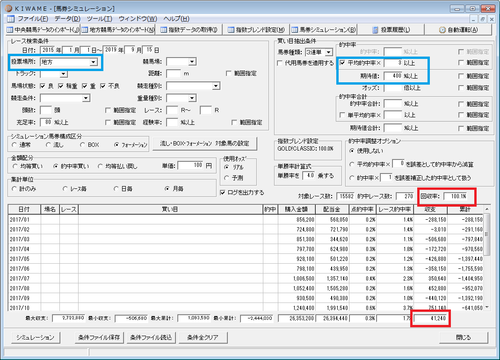
Task: Click the 条件全クリア button
Action: pyautogui.click(x=203, y=338)
